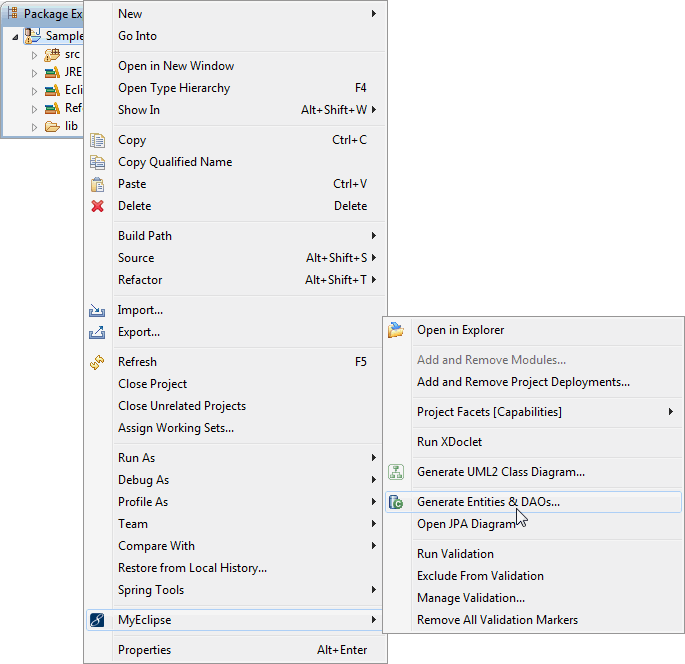
Task: Expand the src folder tree node
Action: pos(34,55)
